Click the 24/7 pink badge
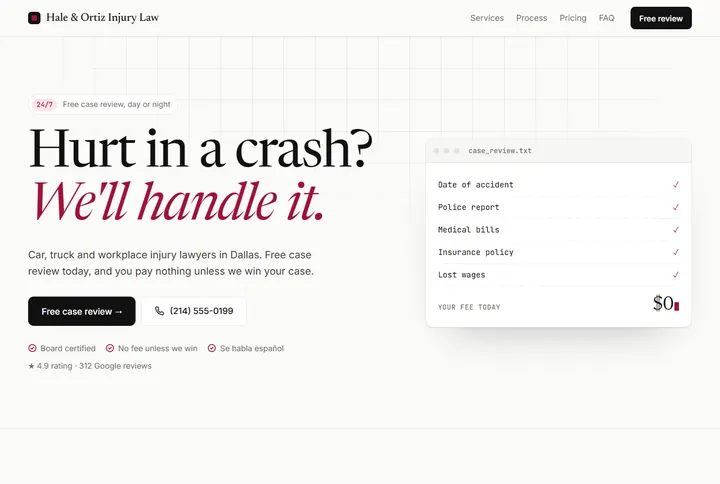720x484 pixels. [x=45, y=104]
